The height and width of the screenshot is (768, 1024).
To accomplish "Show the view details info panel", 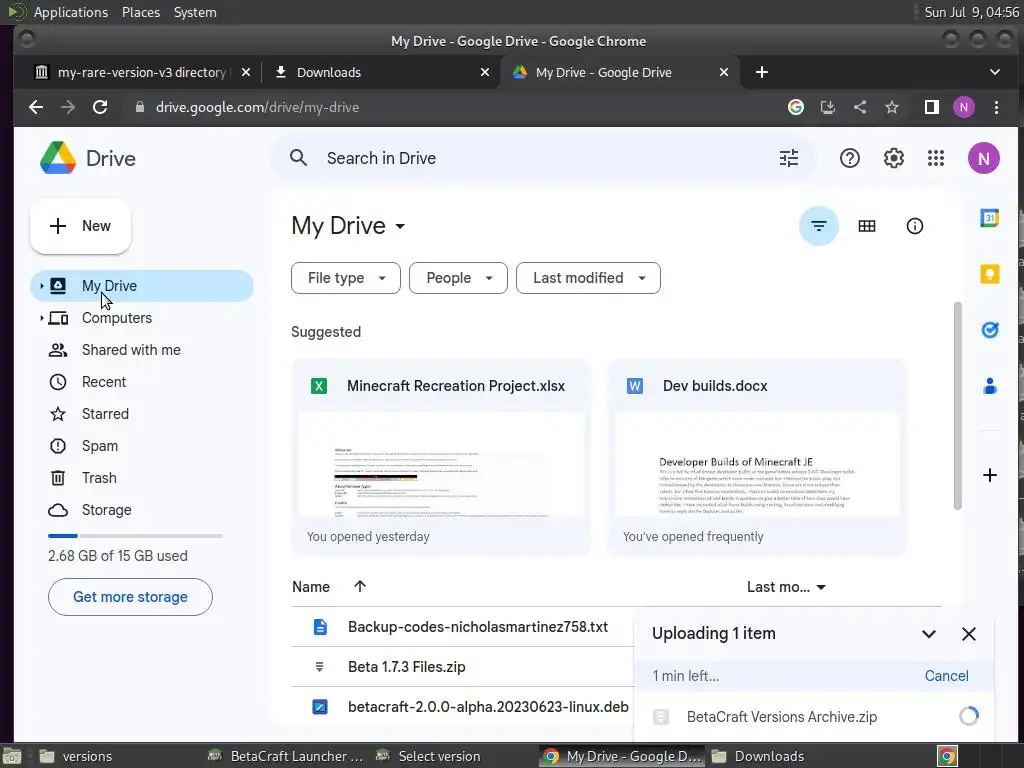I will pos(914,226).
